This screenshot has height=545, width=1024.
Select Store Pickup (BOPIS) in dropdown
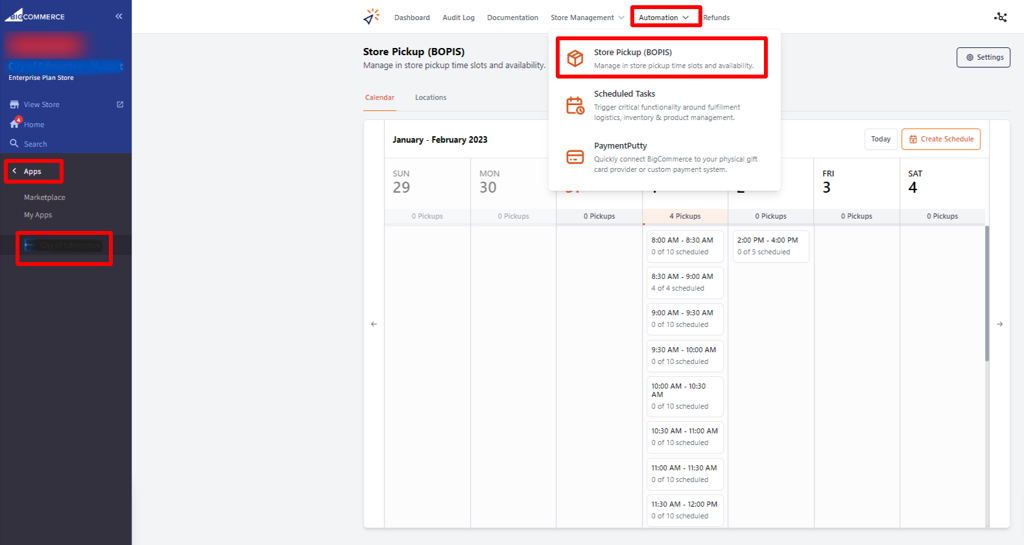click(x=662, y=58)
